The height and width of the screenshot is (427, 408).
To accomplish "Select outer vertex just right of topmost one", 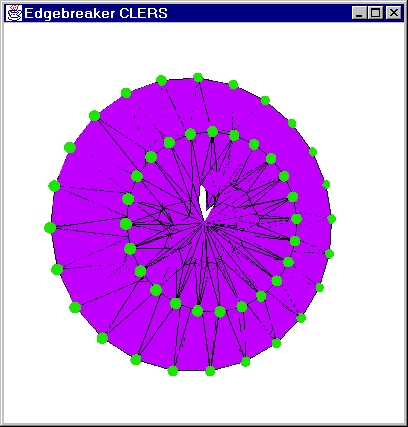I will click(233, 85).
